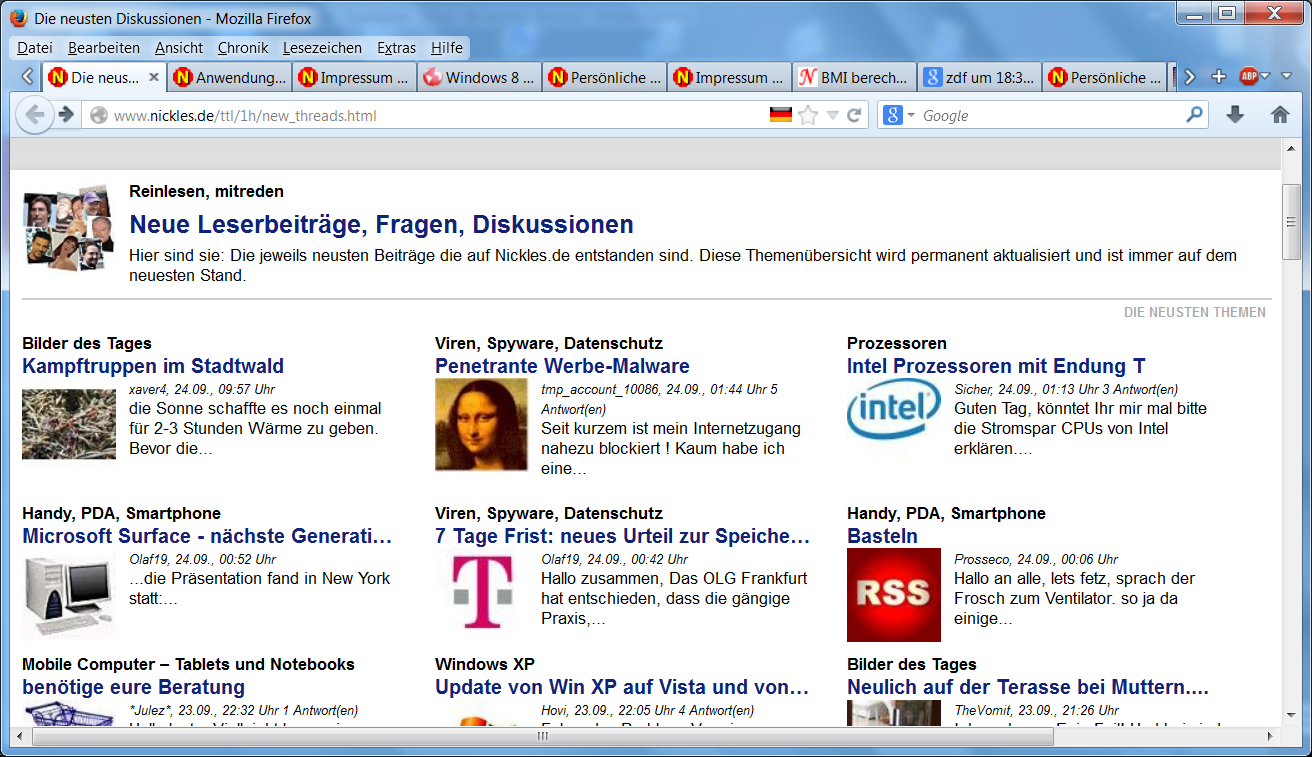
Task: Open the Chronik menu
Action: [243, 48]
